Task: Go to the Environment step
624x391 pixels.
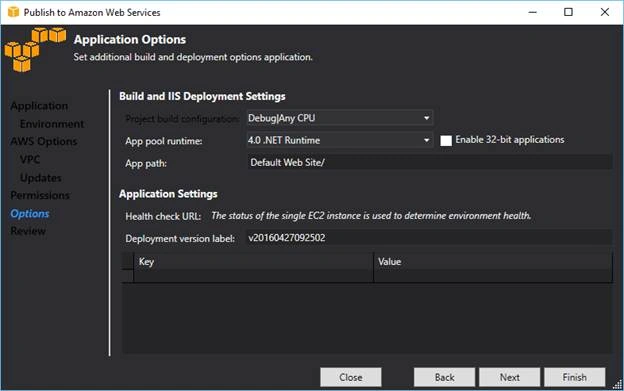Action: point(52,124)
